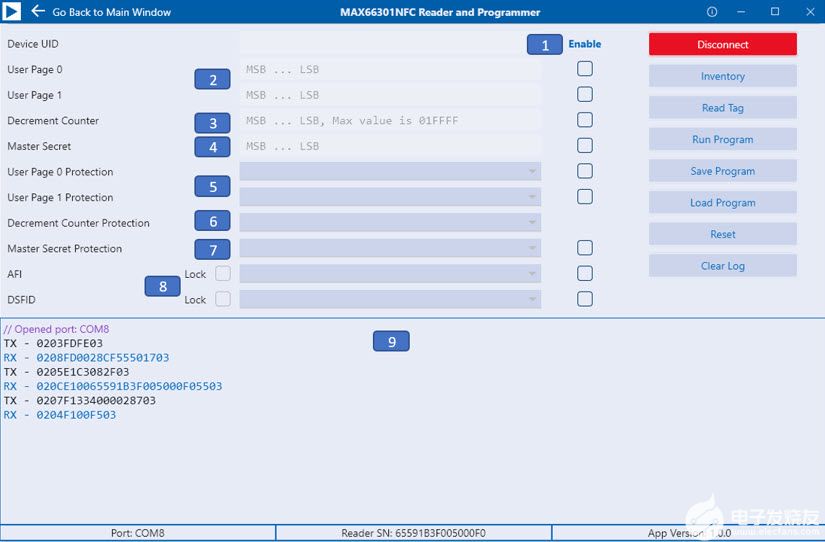Open User Page 1 Protection dropdown
825x542 pixels.
coord(390,197)
